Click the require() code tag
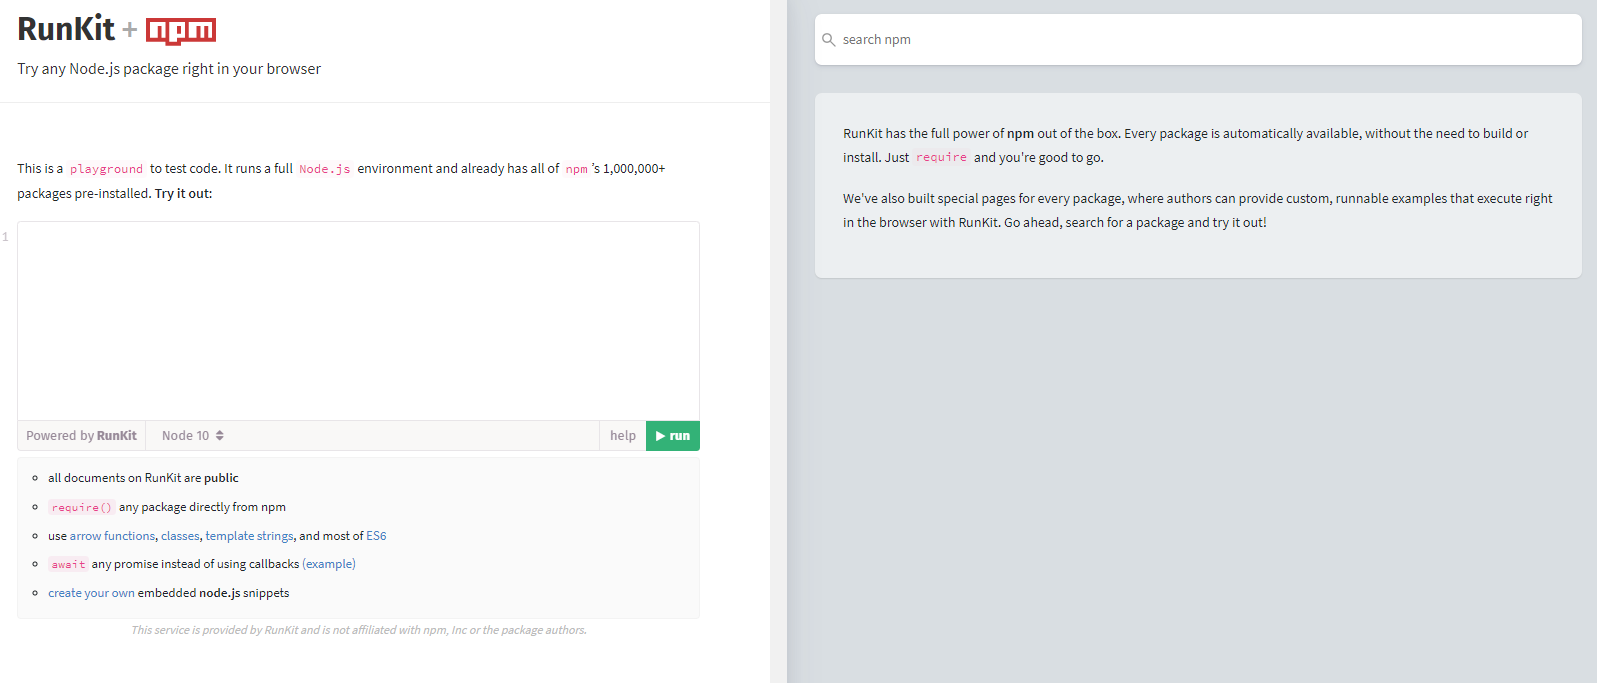This screenshot has width=1597, height=683. tap(82, 507)
